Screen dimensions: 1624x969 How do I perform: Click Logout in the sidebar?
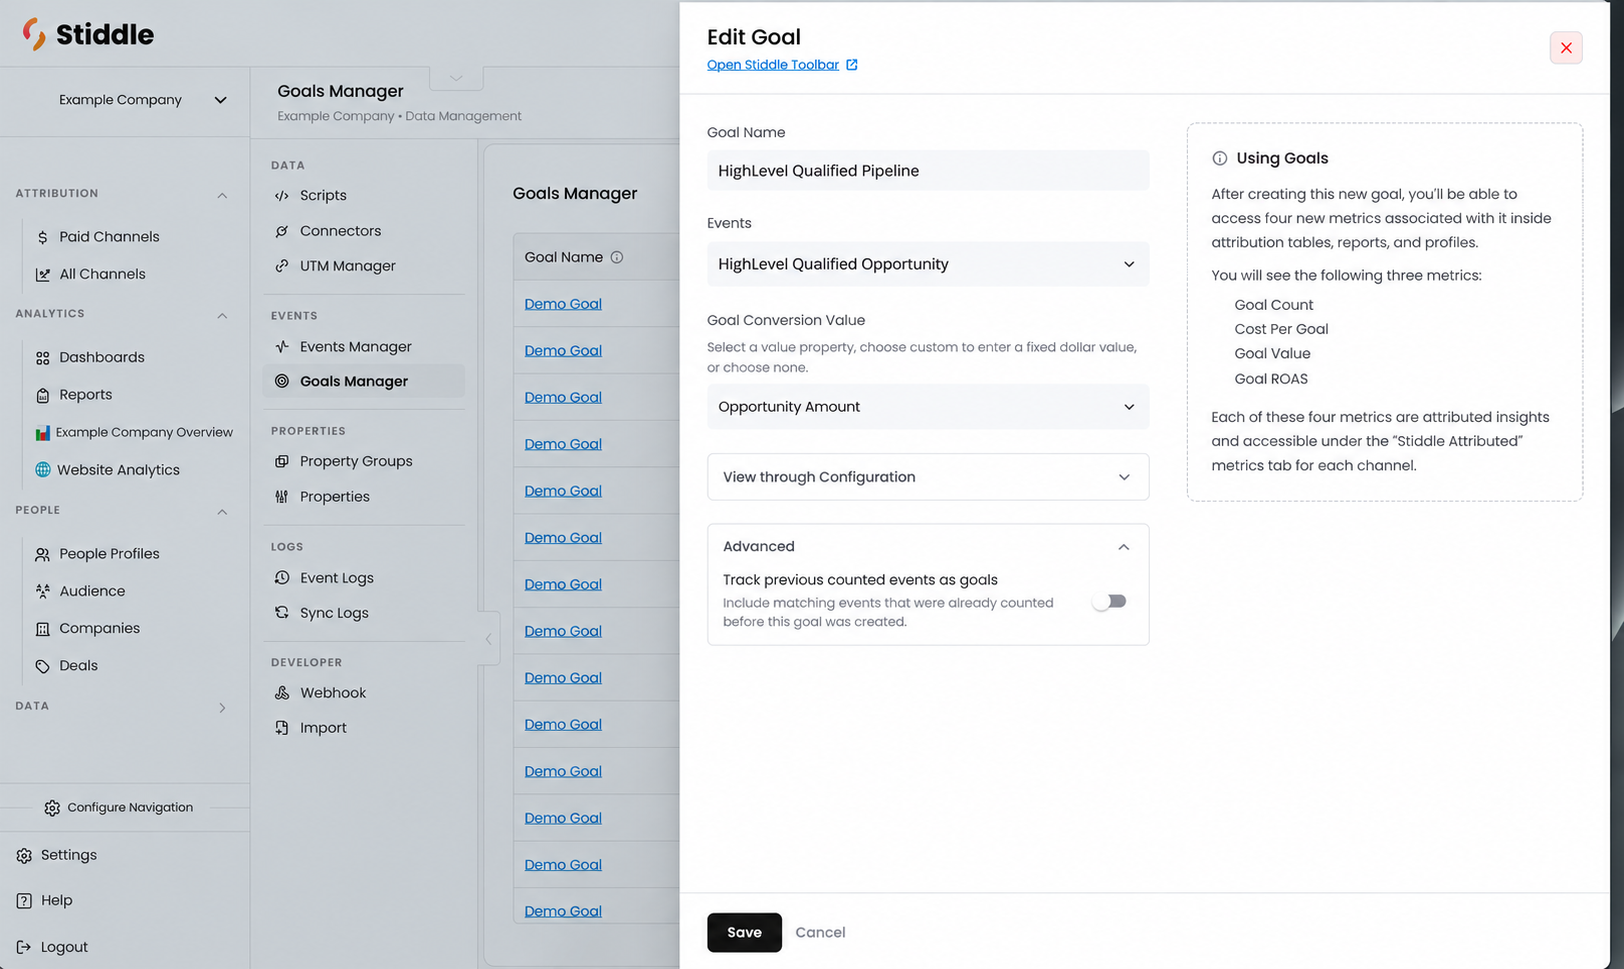point(64,947)
